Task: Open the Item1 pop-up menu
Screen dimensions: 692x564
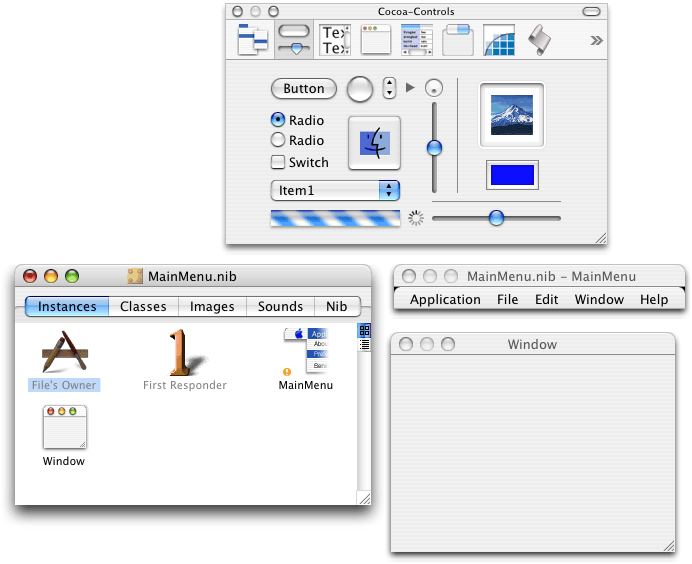Action: coord(335,190)
